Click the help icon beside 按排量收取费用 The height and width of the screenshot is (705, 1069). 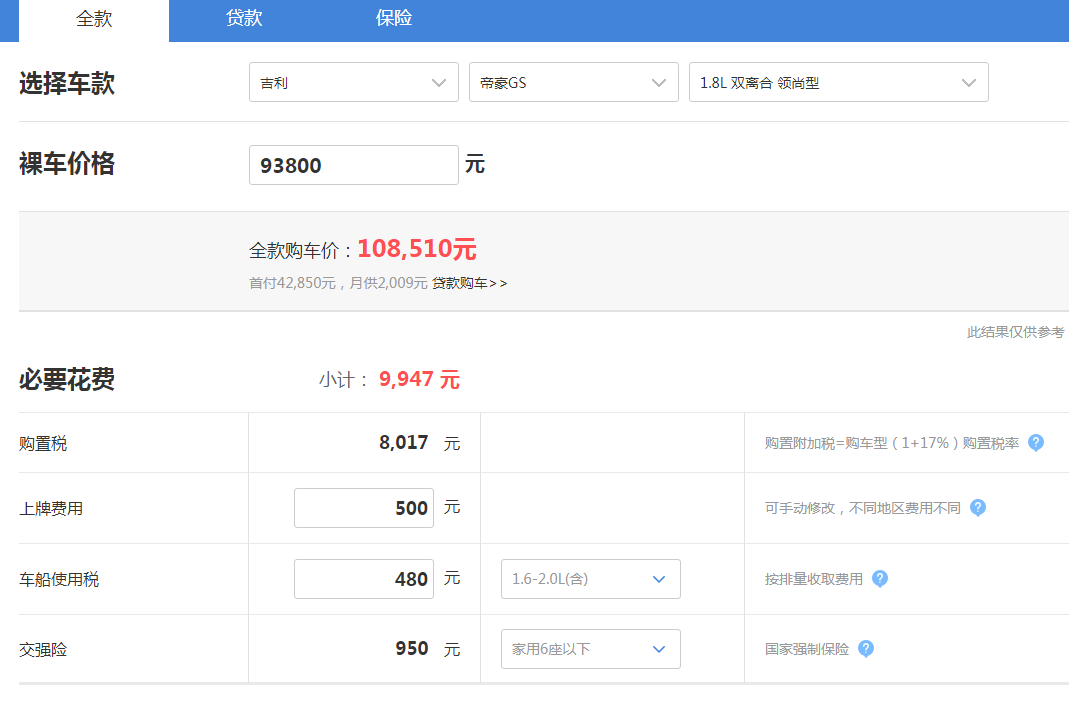pyautogui.click(x=880, y=579)
